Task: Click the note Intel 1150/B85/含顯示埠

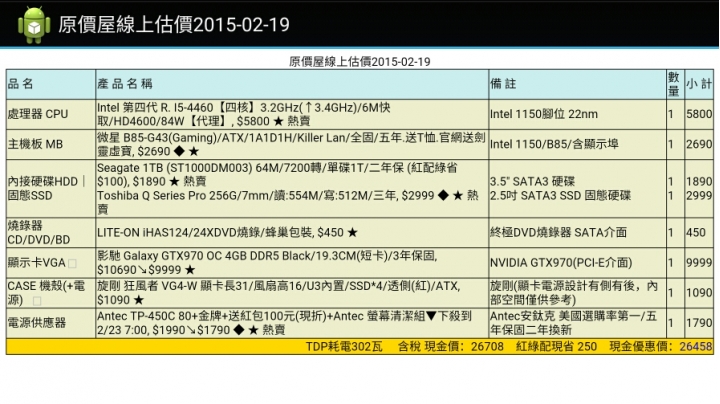Action: click(x=554, y=144)
